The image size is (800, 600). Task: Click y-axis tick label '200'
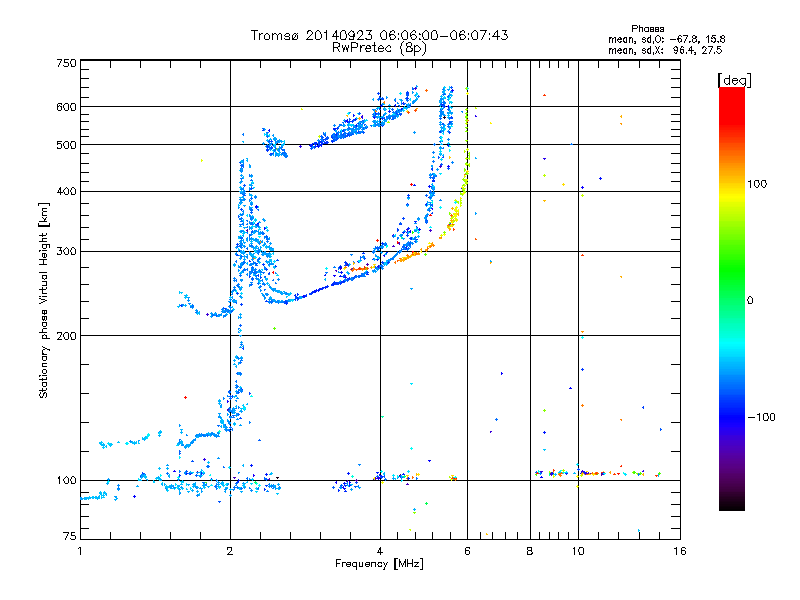pyautogui.click(x=66, y=336)
